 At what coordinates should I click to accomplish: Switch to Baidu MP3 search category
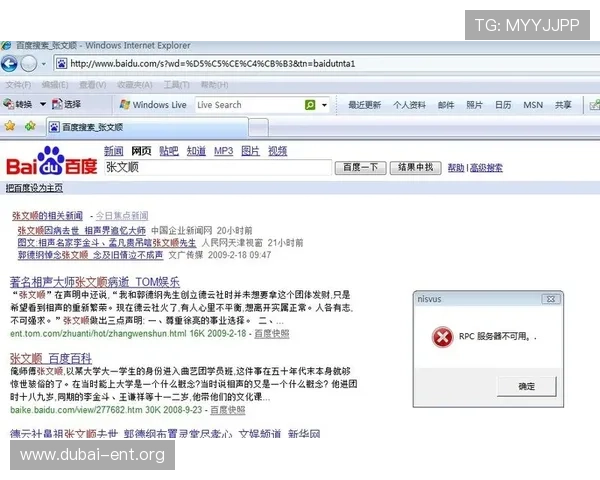click(223, 151)
